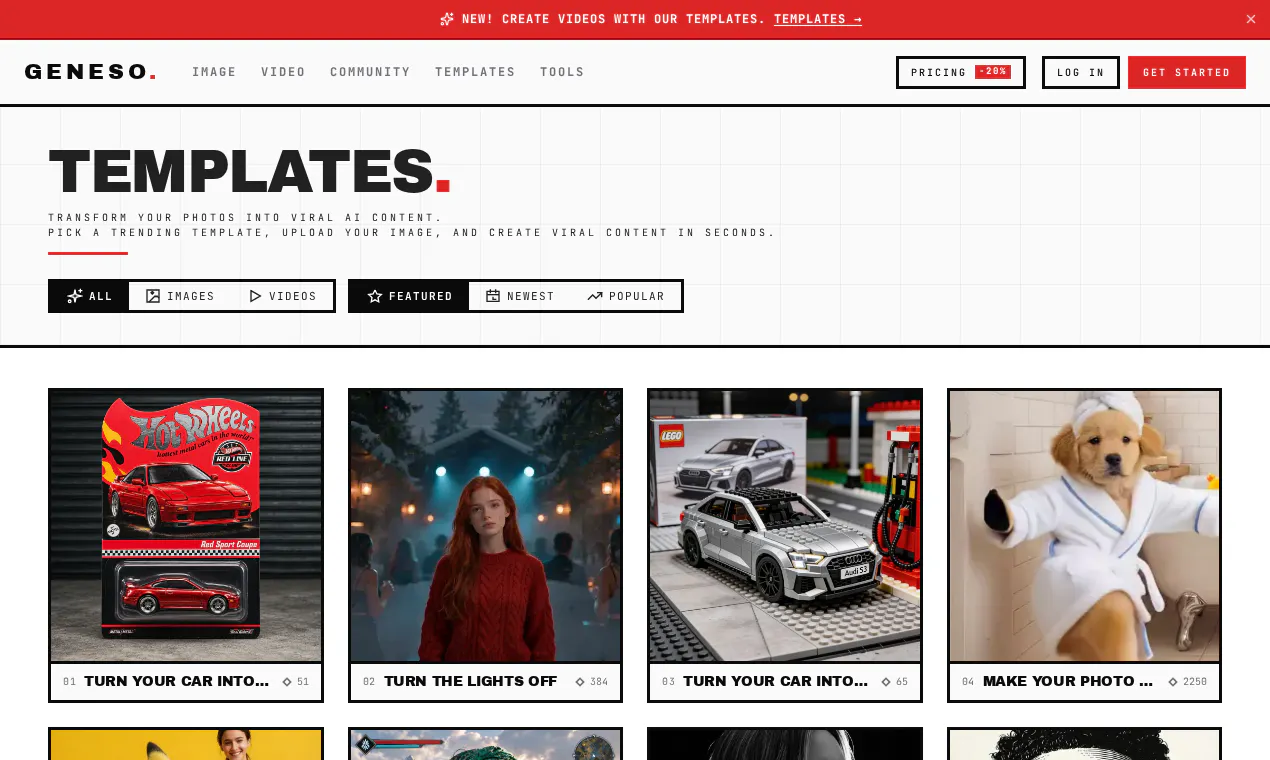The width and height of the screenshot is (1270, 760).
Task: Click the star icon on the Featured tab
Action: [x=375, y=296]
